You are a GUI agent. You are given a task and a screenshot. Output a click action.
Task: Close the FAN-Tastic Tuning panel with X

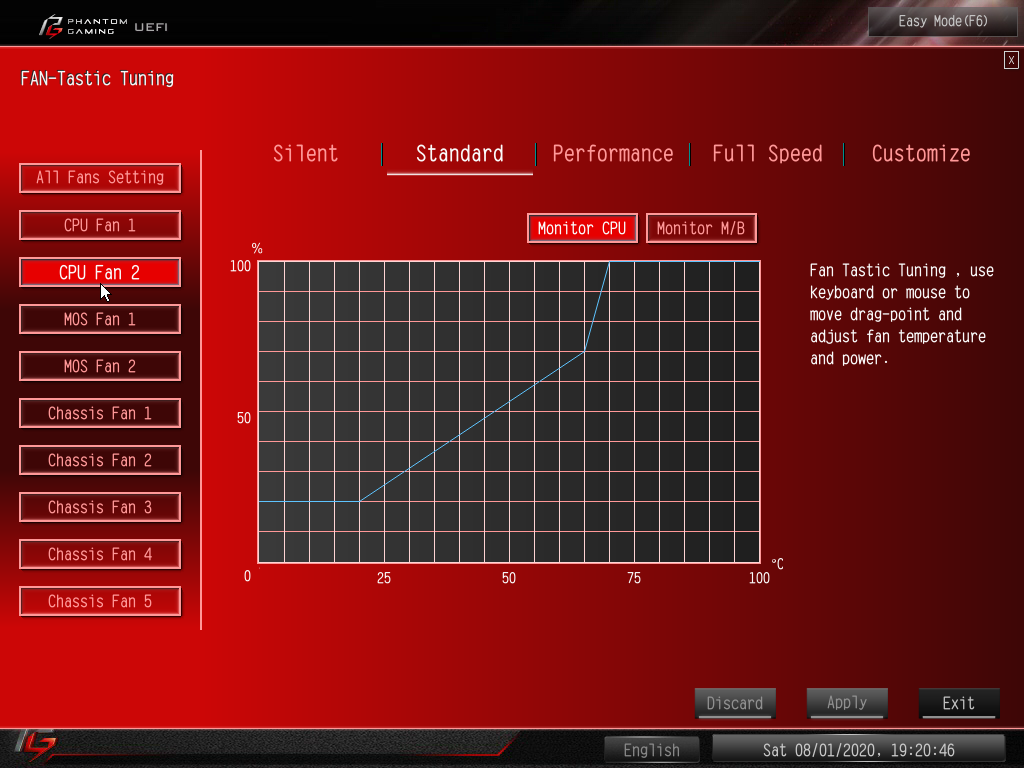pos(1011,60)
